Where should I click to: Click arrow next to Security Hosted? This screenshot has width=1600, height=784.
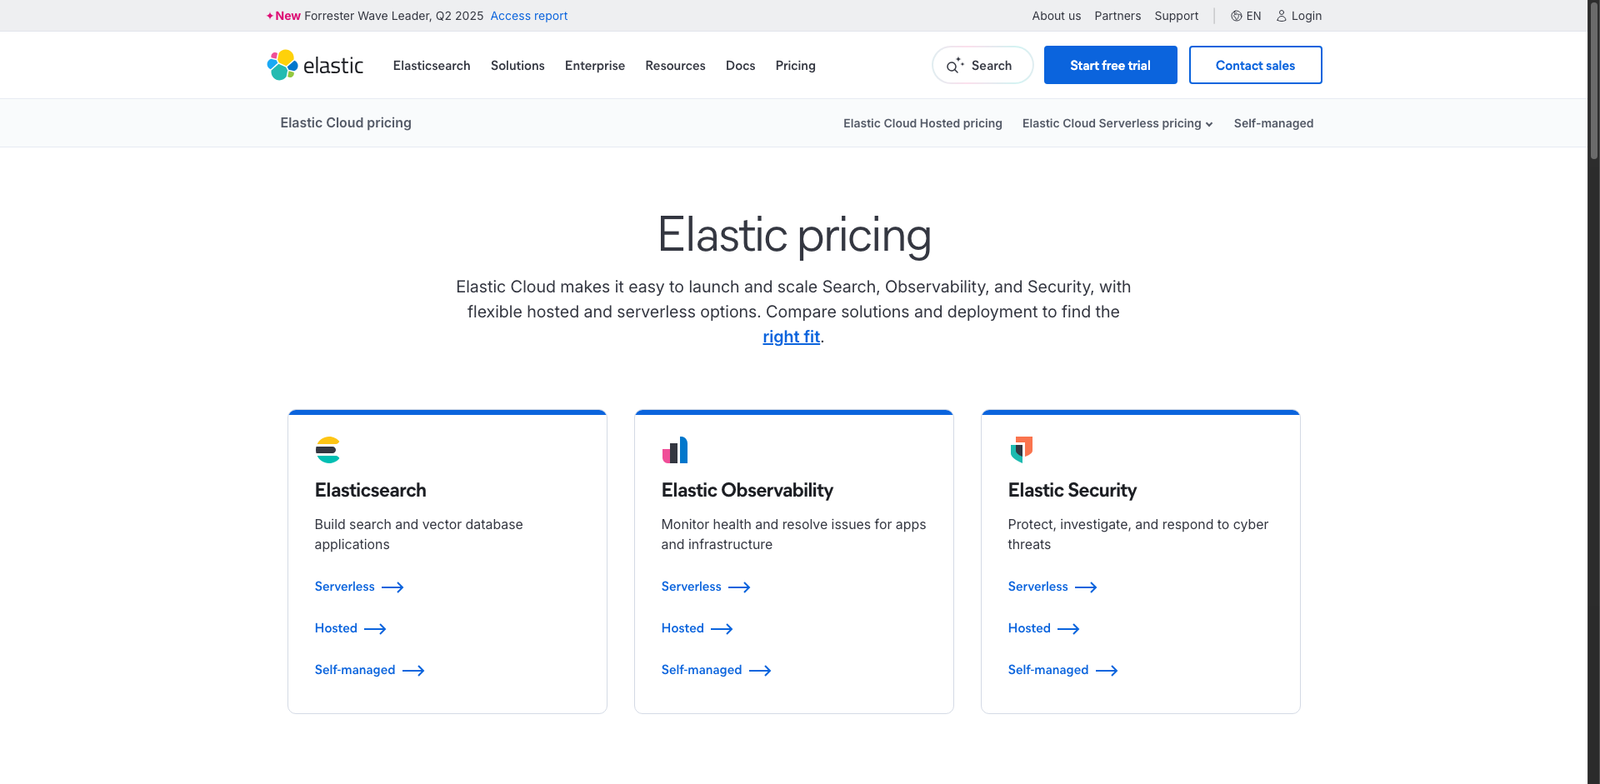point(1068,629)
